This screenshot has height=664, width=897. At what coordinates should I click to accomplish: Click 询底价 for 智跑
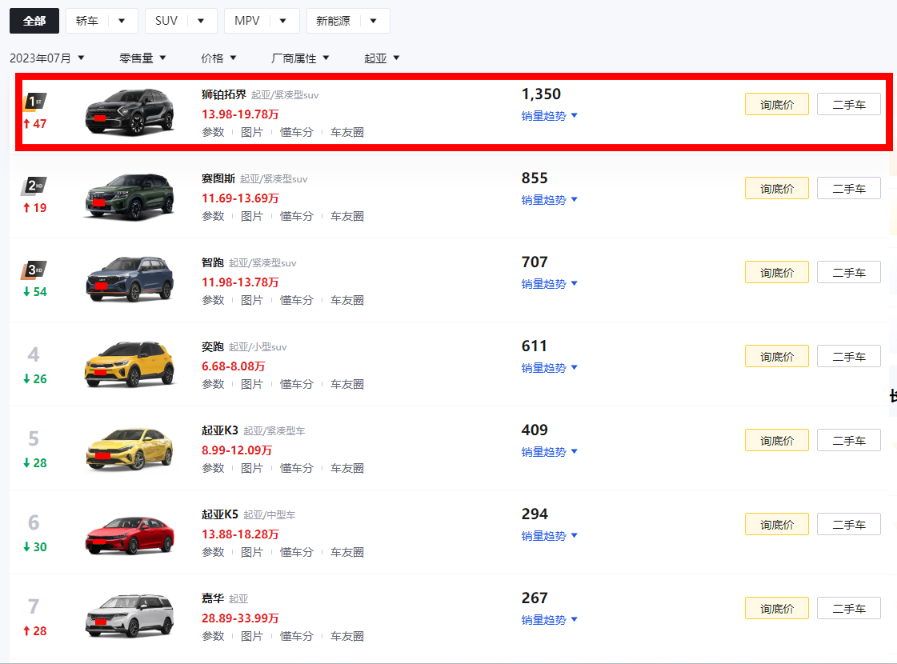pos(777,273)
